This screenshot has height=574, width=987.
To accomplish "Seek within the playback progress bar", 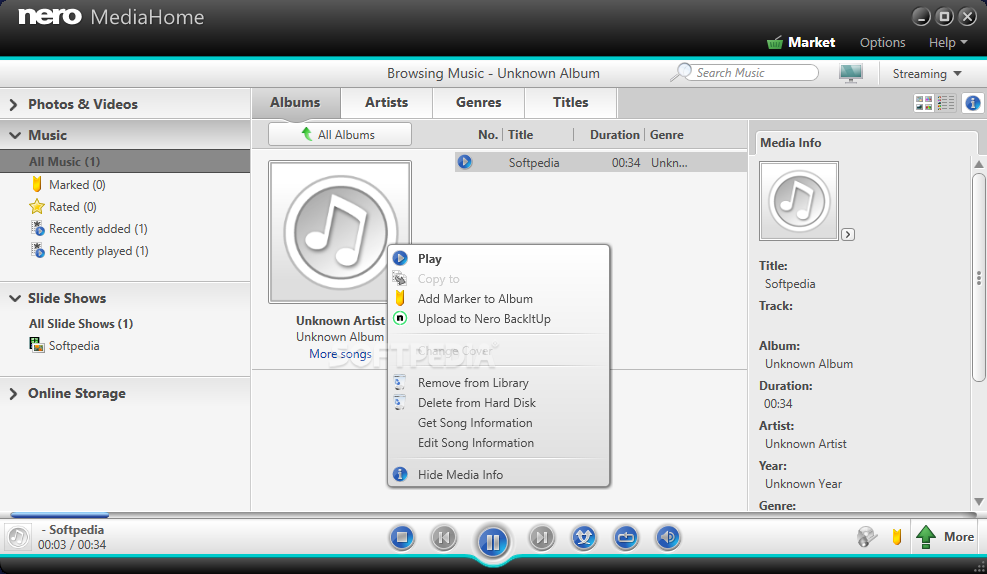I will (x=493, y=515).
